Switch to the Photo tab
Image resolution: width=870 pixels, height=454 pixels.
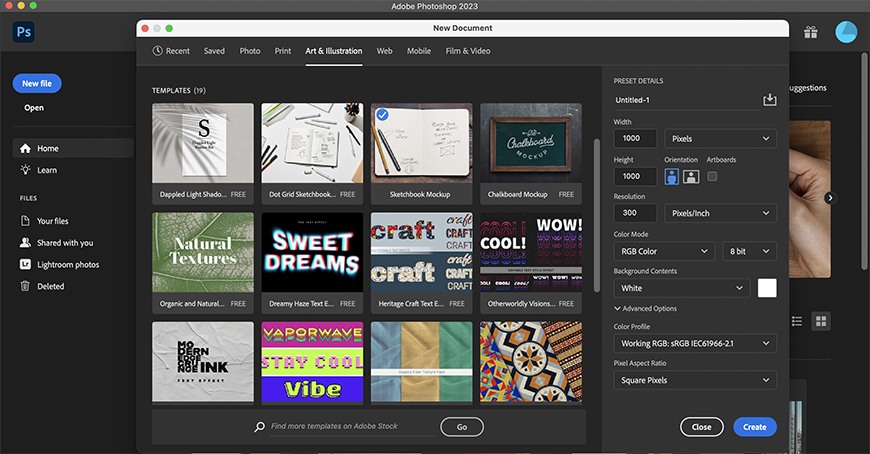click(250, 51)
